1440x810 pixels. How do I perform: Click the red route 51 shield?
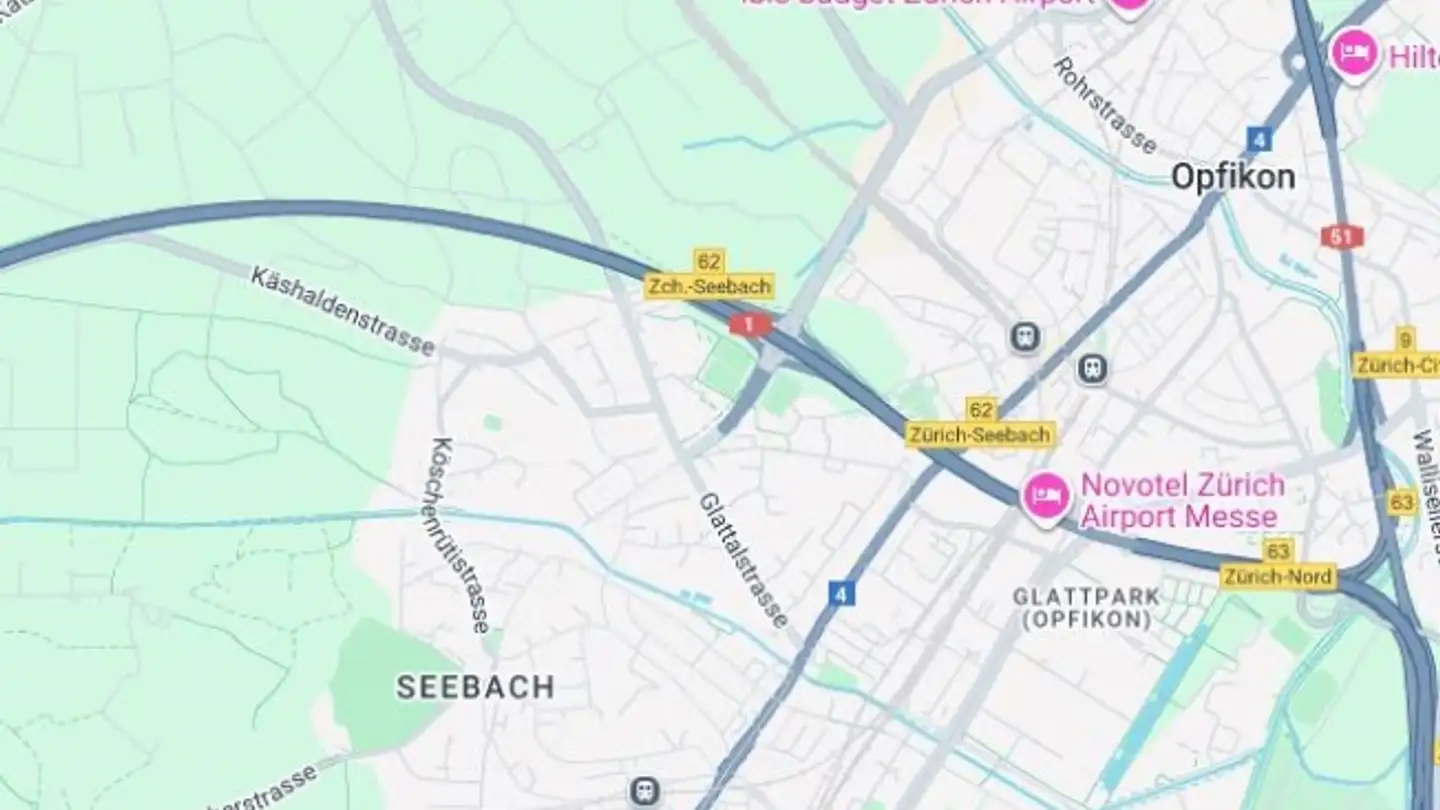(x=1340, y=237)
